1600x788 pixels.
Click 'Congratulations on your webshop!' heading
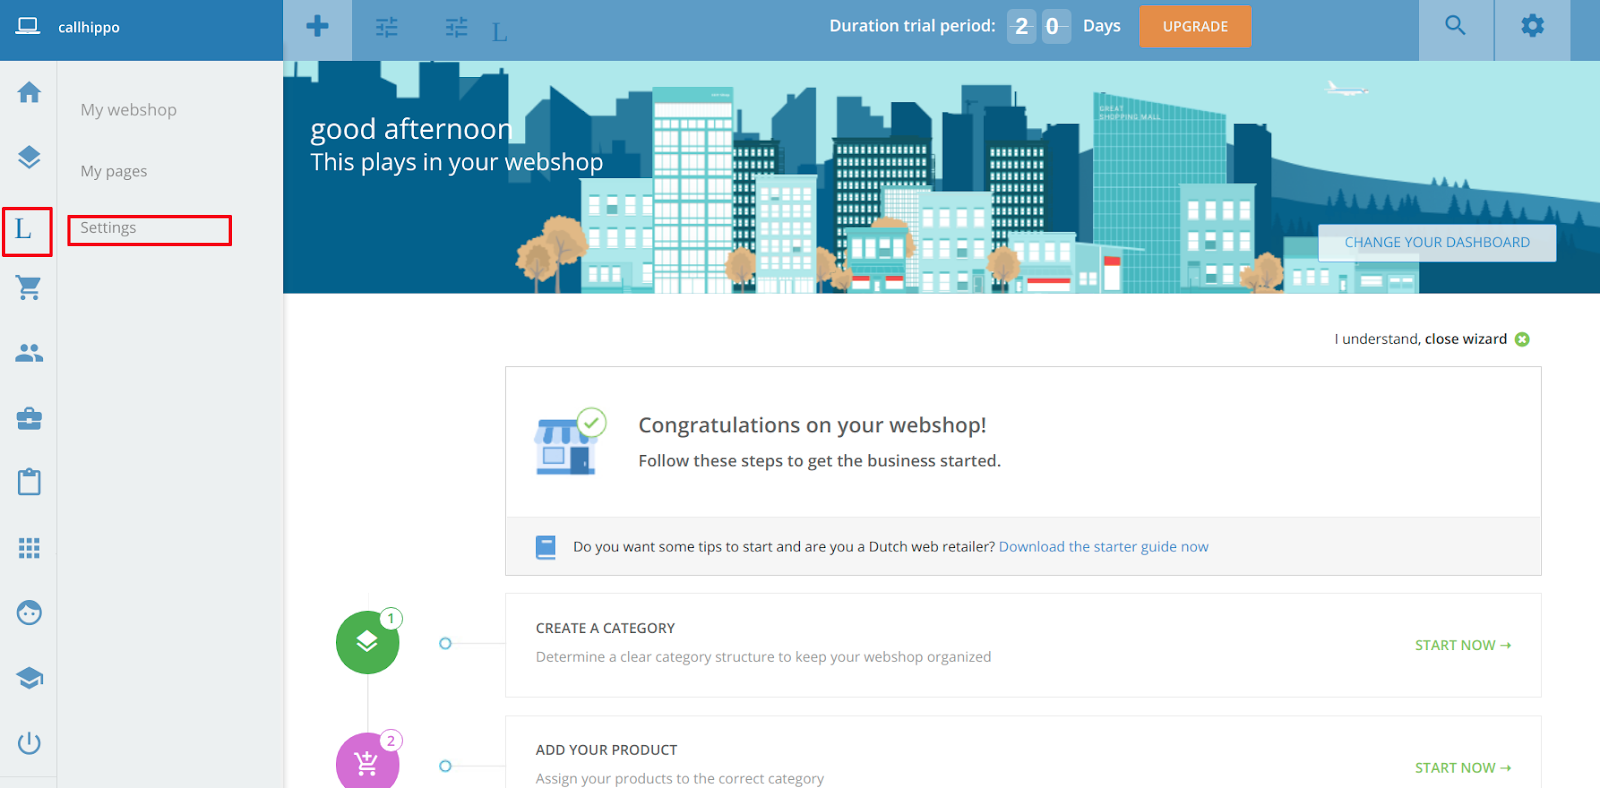(x=812, y=425)
